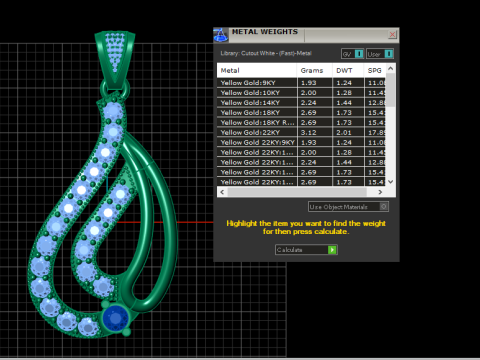This screenshot has width=480, height=360.
Task: Click the horizontal scrollbar right arrow
Action: click(380, 192)
